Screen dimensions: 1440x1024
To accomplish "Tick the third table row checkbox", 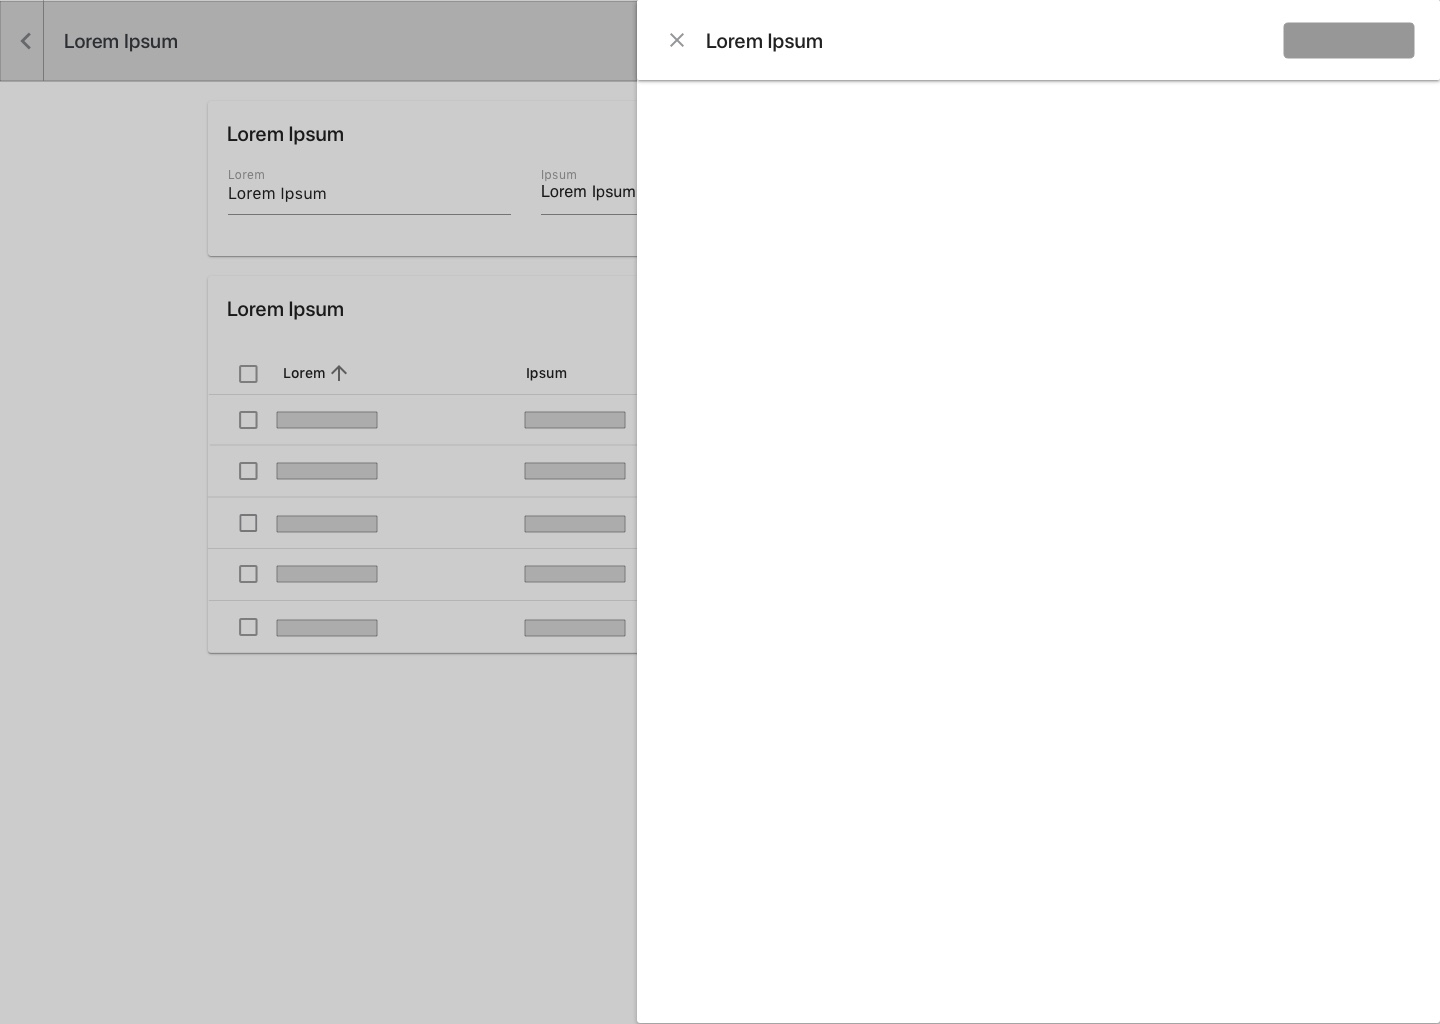I will click(248, 523).
